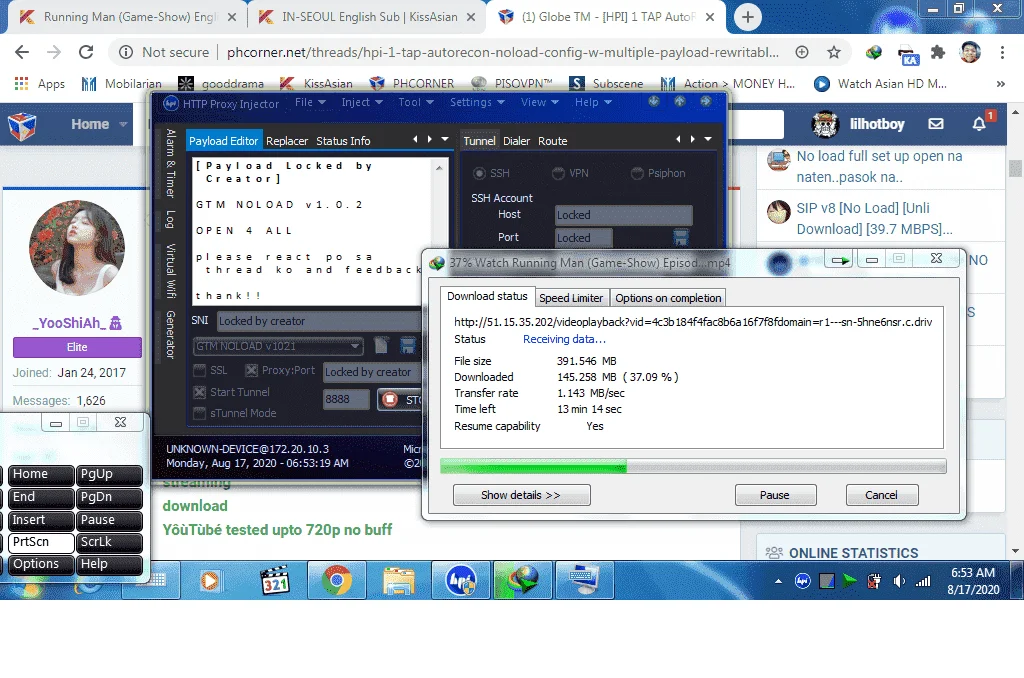The image size is (1024, 678).
Task: Select the Psiphon radio button
Action: [x=637, y=173]
